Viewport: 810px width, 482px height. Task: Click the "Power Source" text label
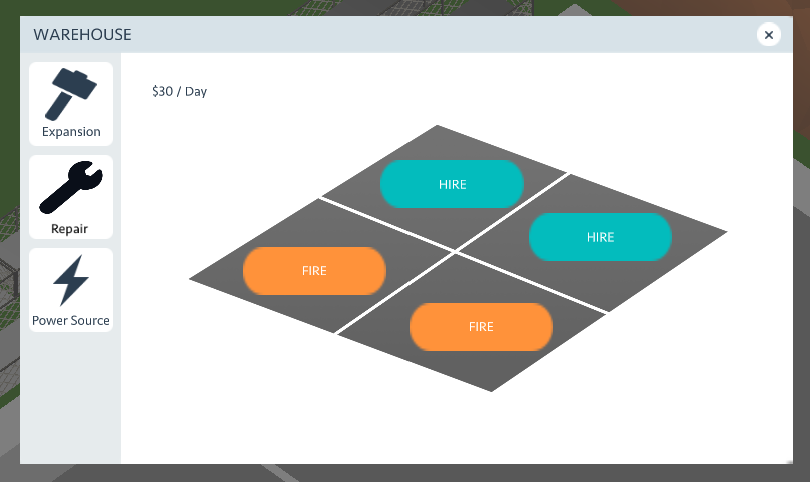coord(71,321)
